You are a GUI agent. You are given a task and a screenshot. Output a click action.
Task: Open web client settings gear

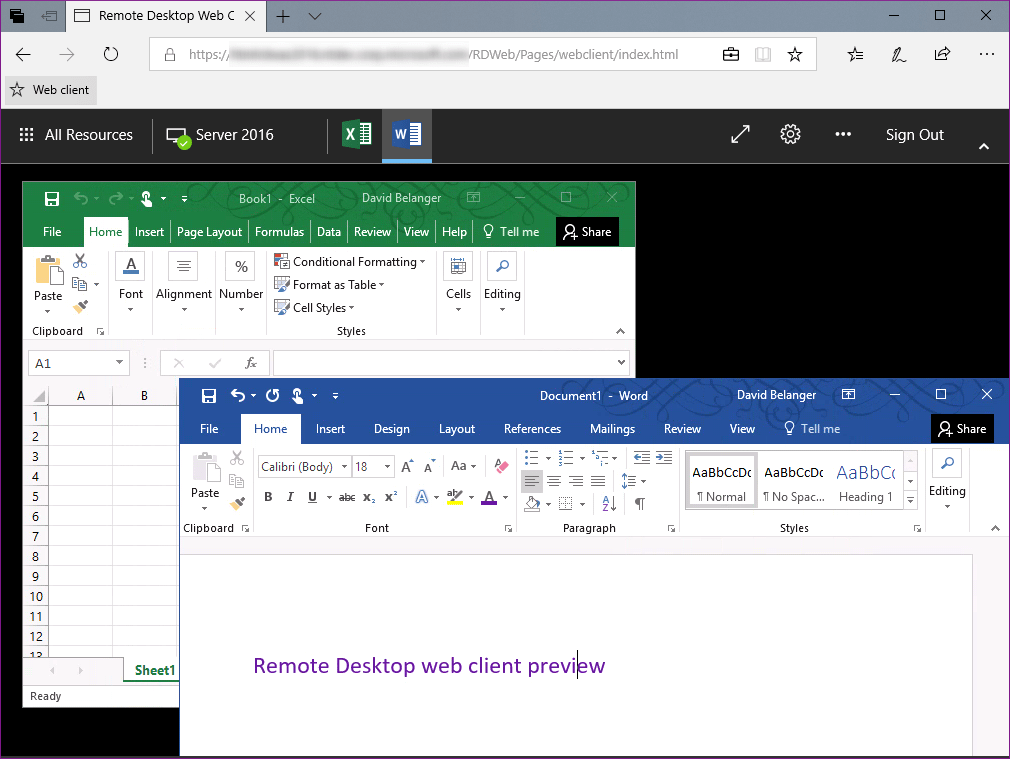(x=791, y=135)
